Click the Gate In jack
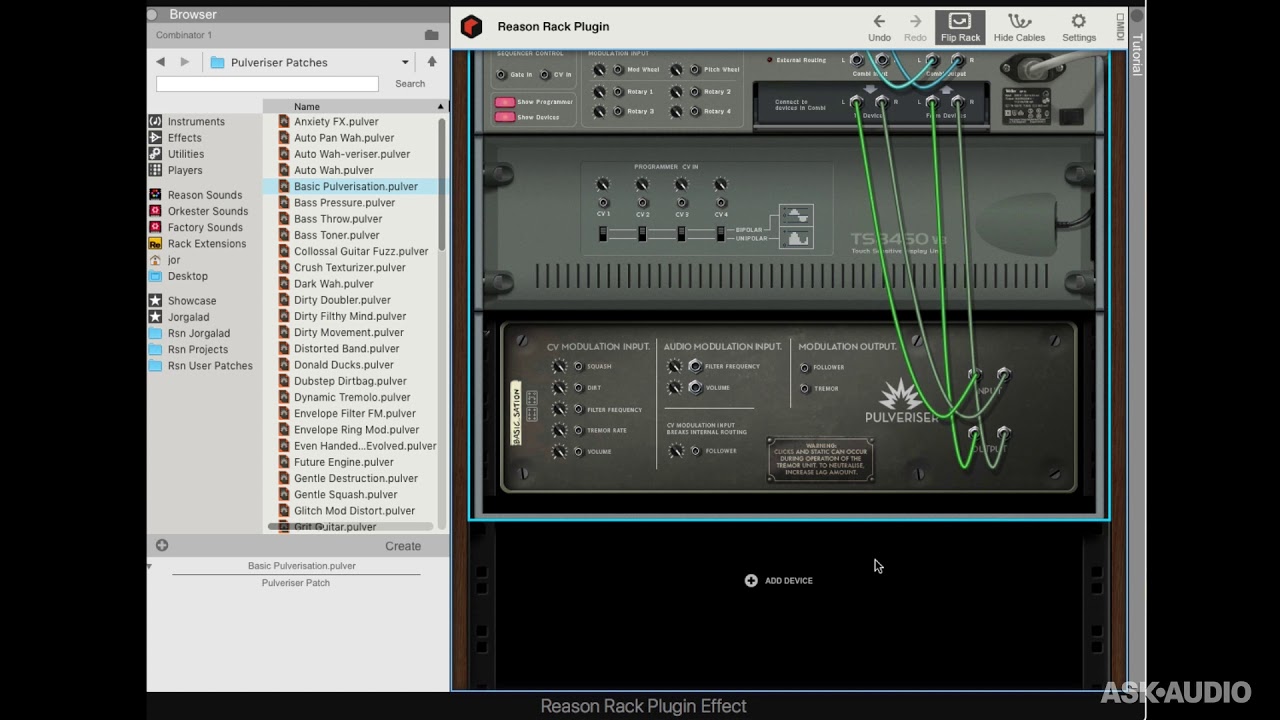 (501, 75)
